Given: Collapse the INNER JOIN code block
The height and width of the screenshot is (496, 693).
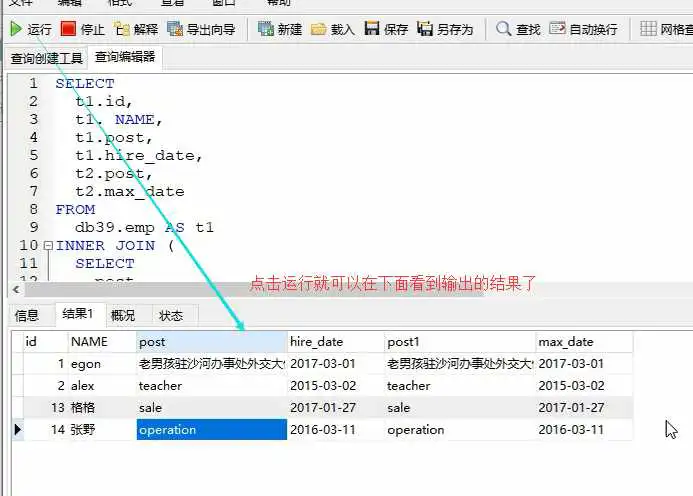Looking at the screenshot, I should click(x=47, y=245).
